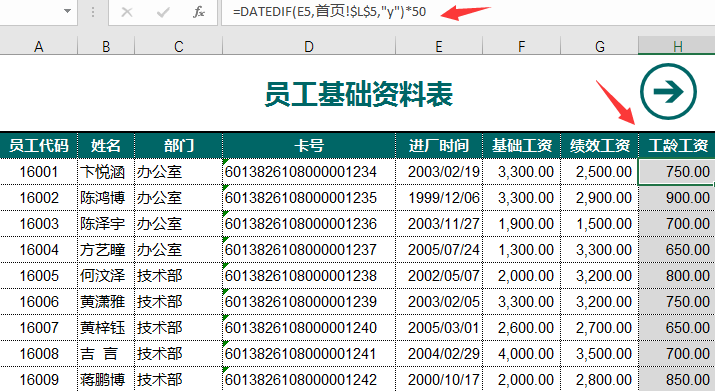
Task: Select seniority pay cell 850.00
Action: coord(677,379)
